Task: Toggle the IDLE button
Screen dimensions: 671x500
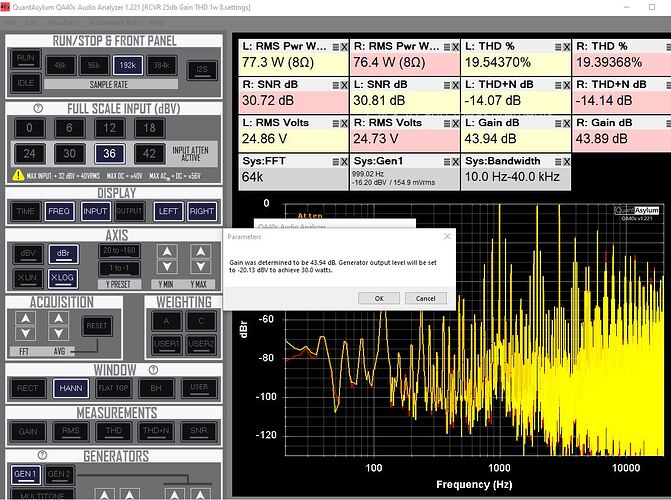Action: pyautogui.click(x=26, y=83)
